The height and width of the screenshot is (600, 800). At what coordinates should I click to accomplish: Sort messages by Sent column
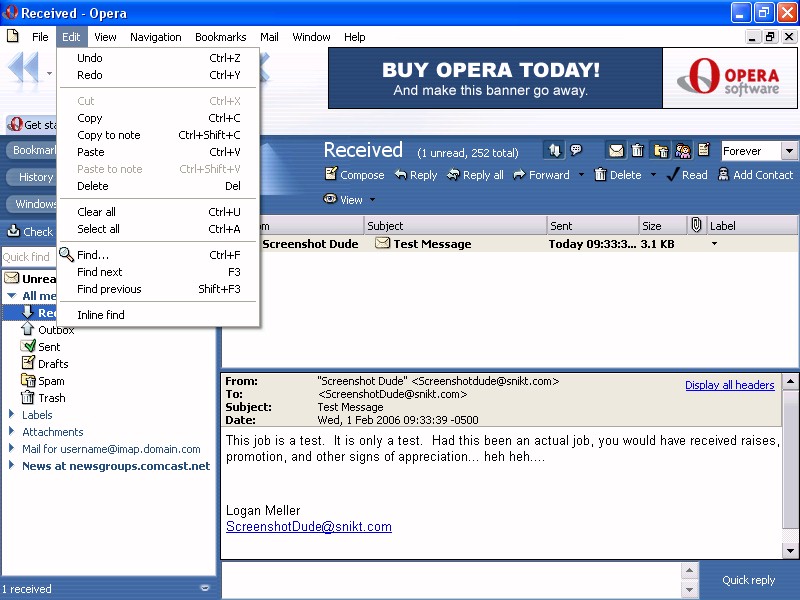coord(592,226)
